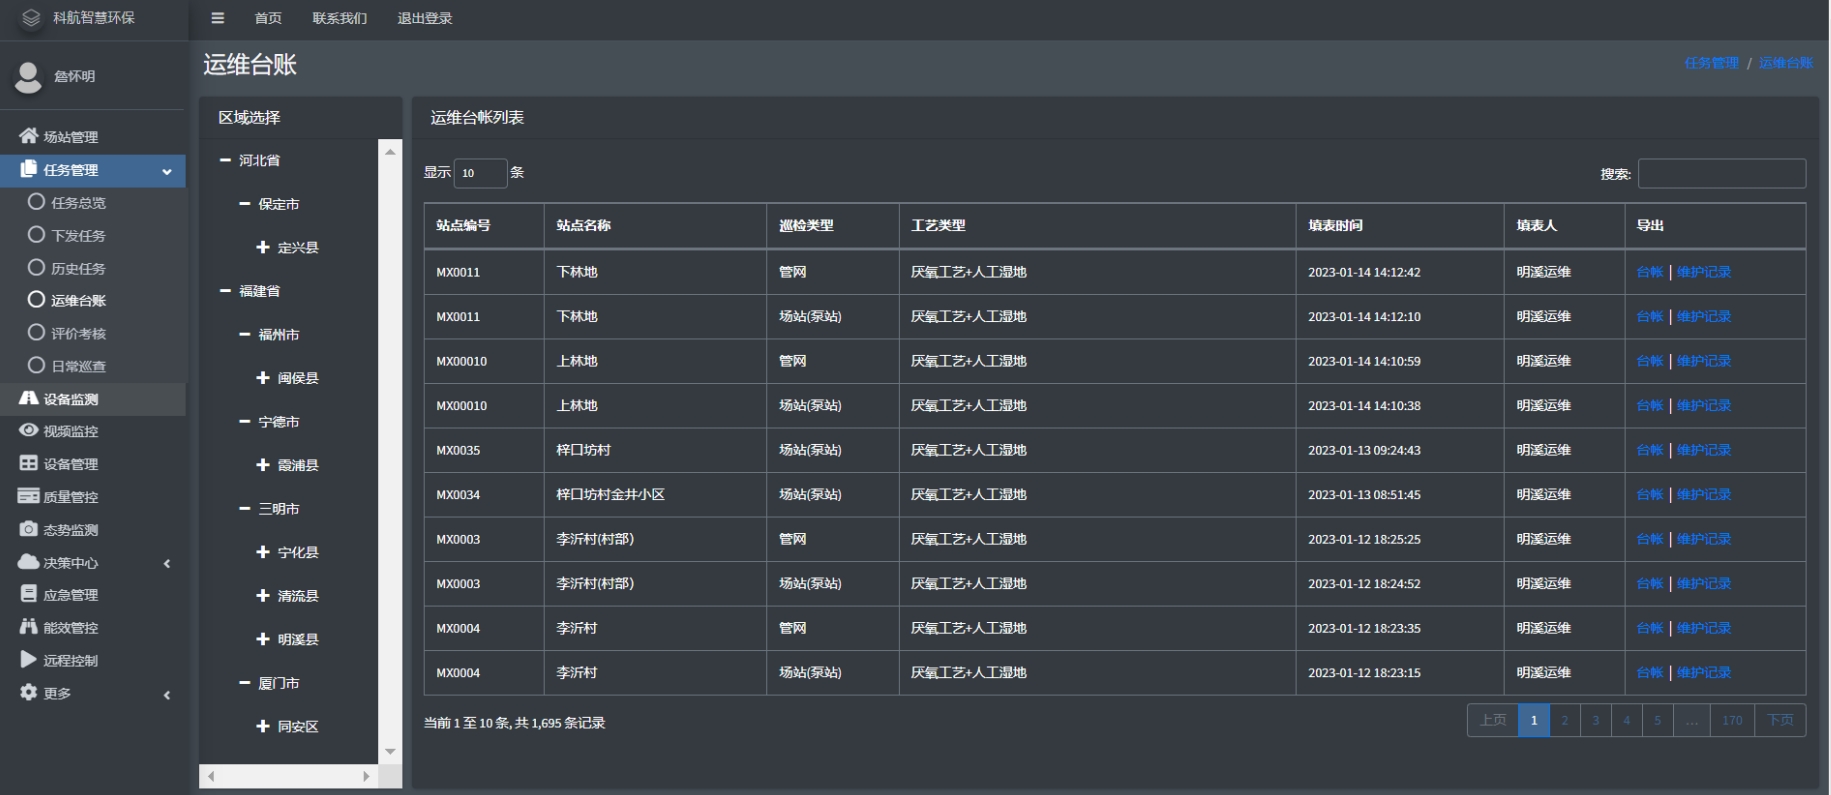The width and height of the screenshot is (1831, 795).
Task: Click the gear icon beside 更多
Action: coord(28,692)
